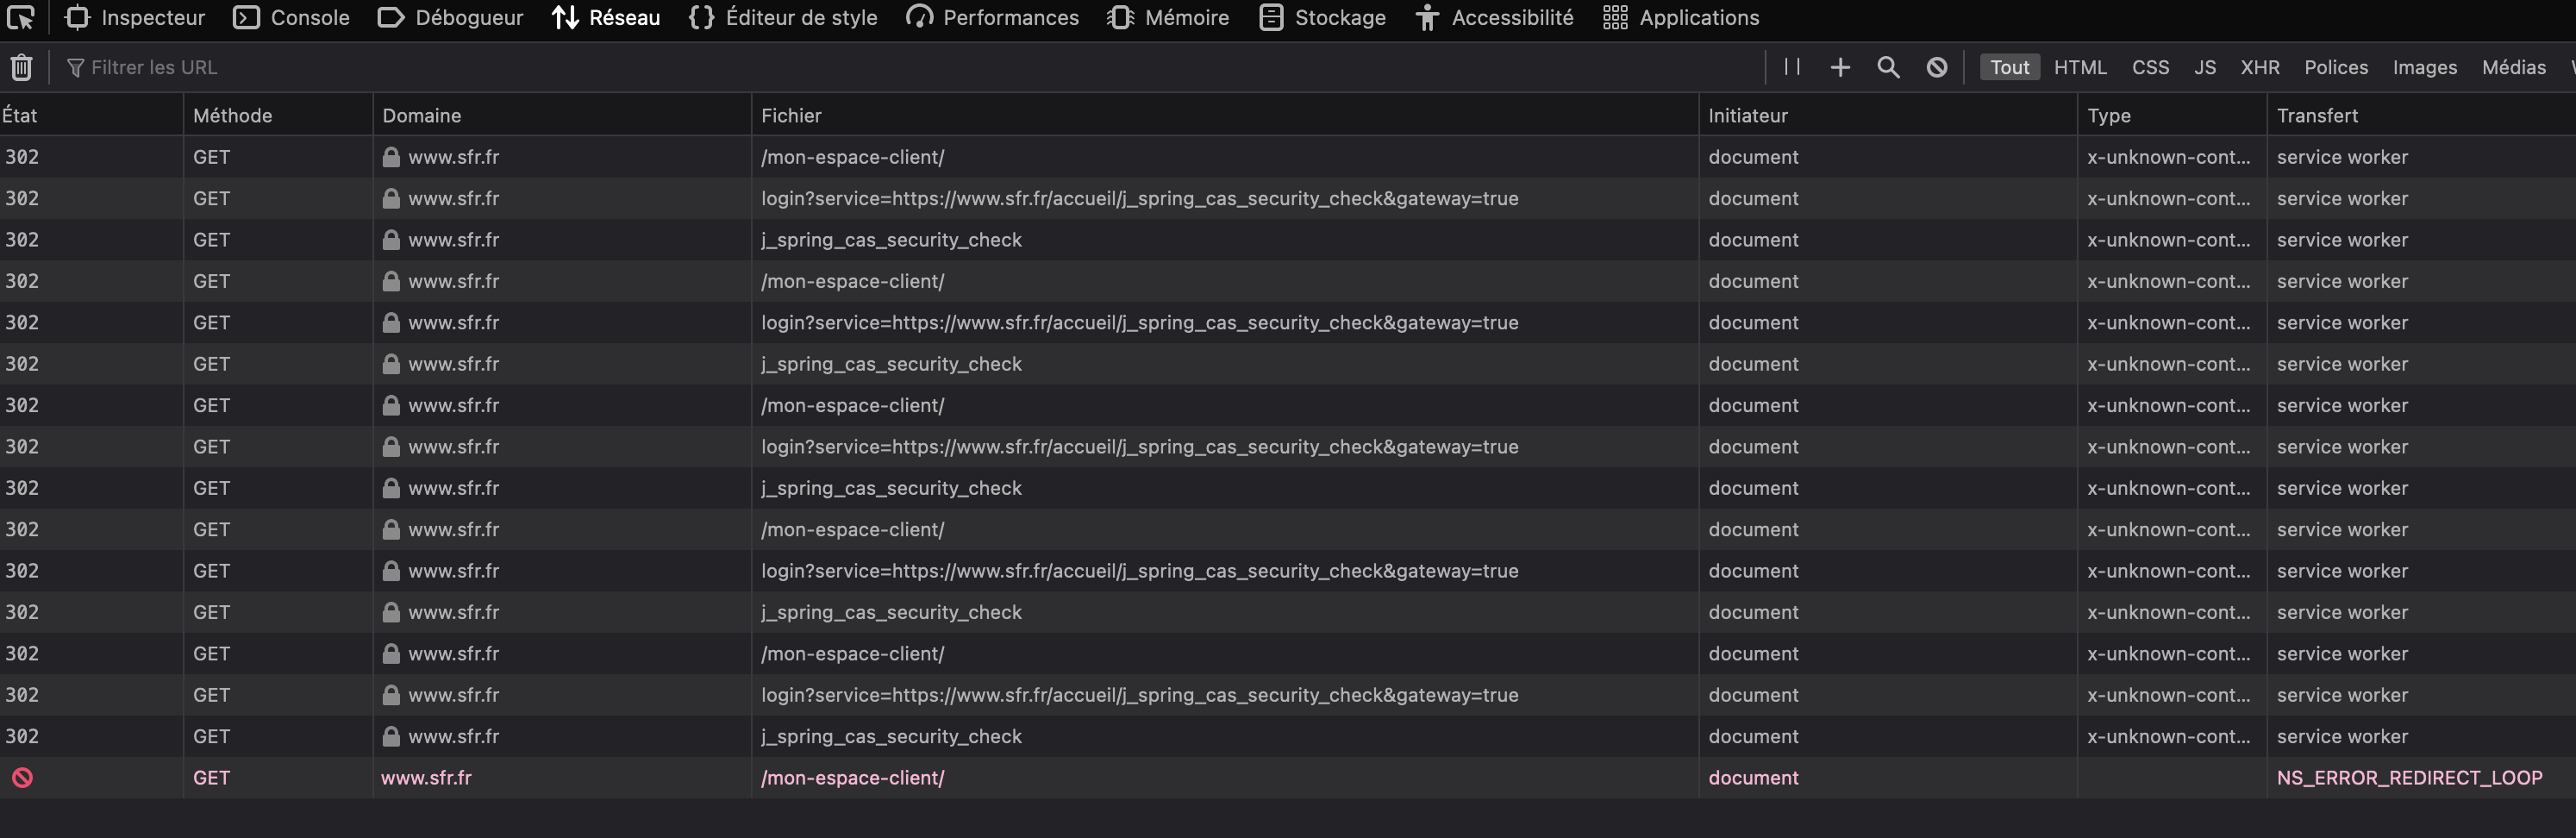Switch to the Console tab
This screenshot has width=2576, height=838.
click(291, 17)
